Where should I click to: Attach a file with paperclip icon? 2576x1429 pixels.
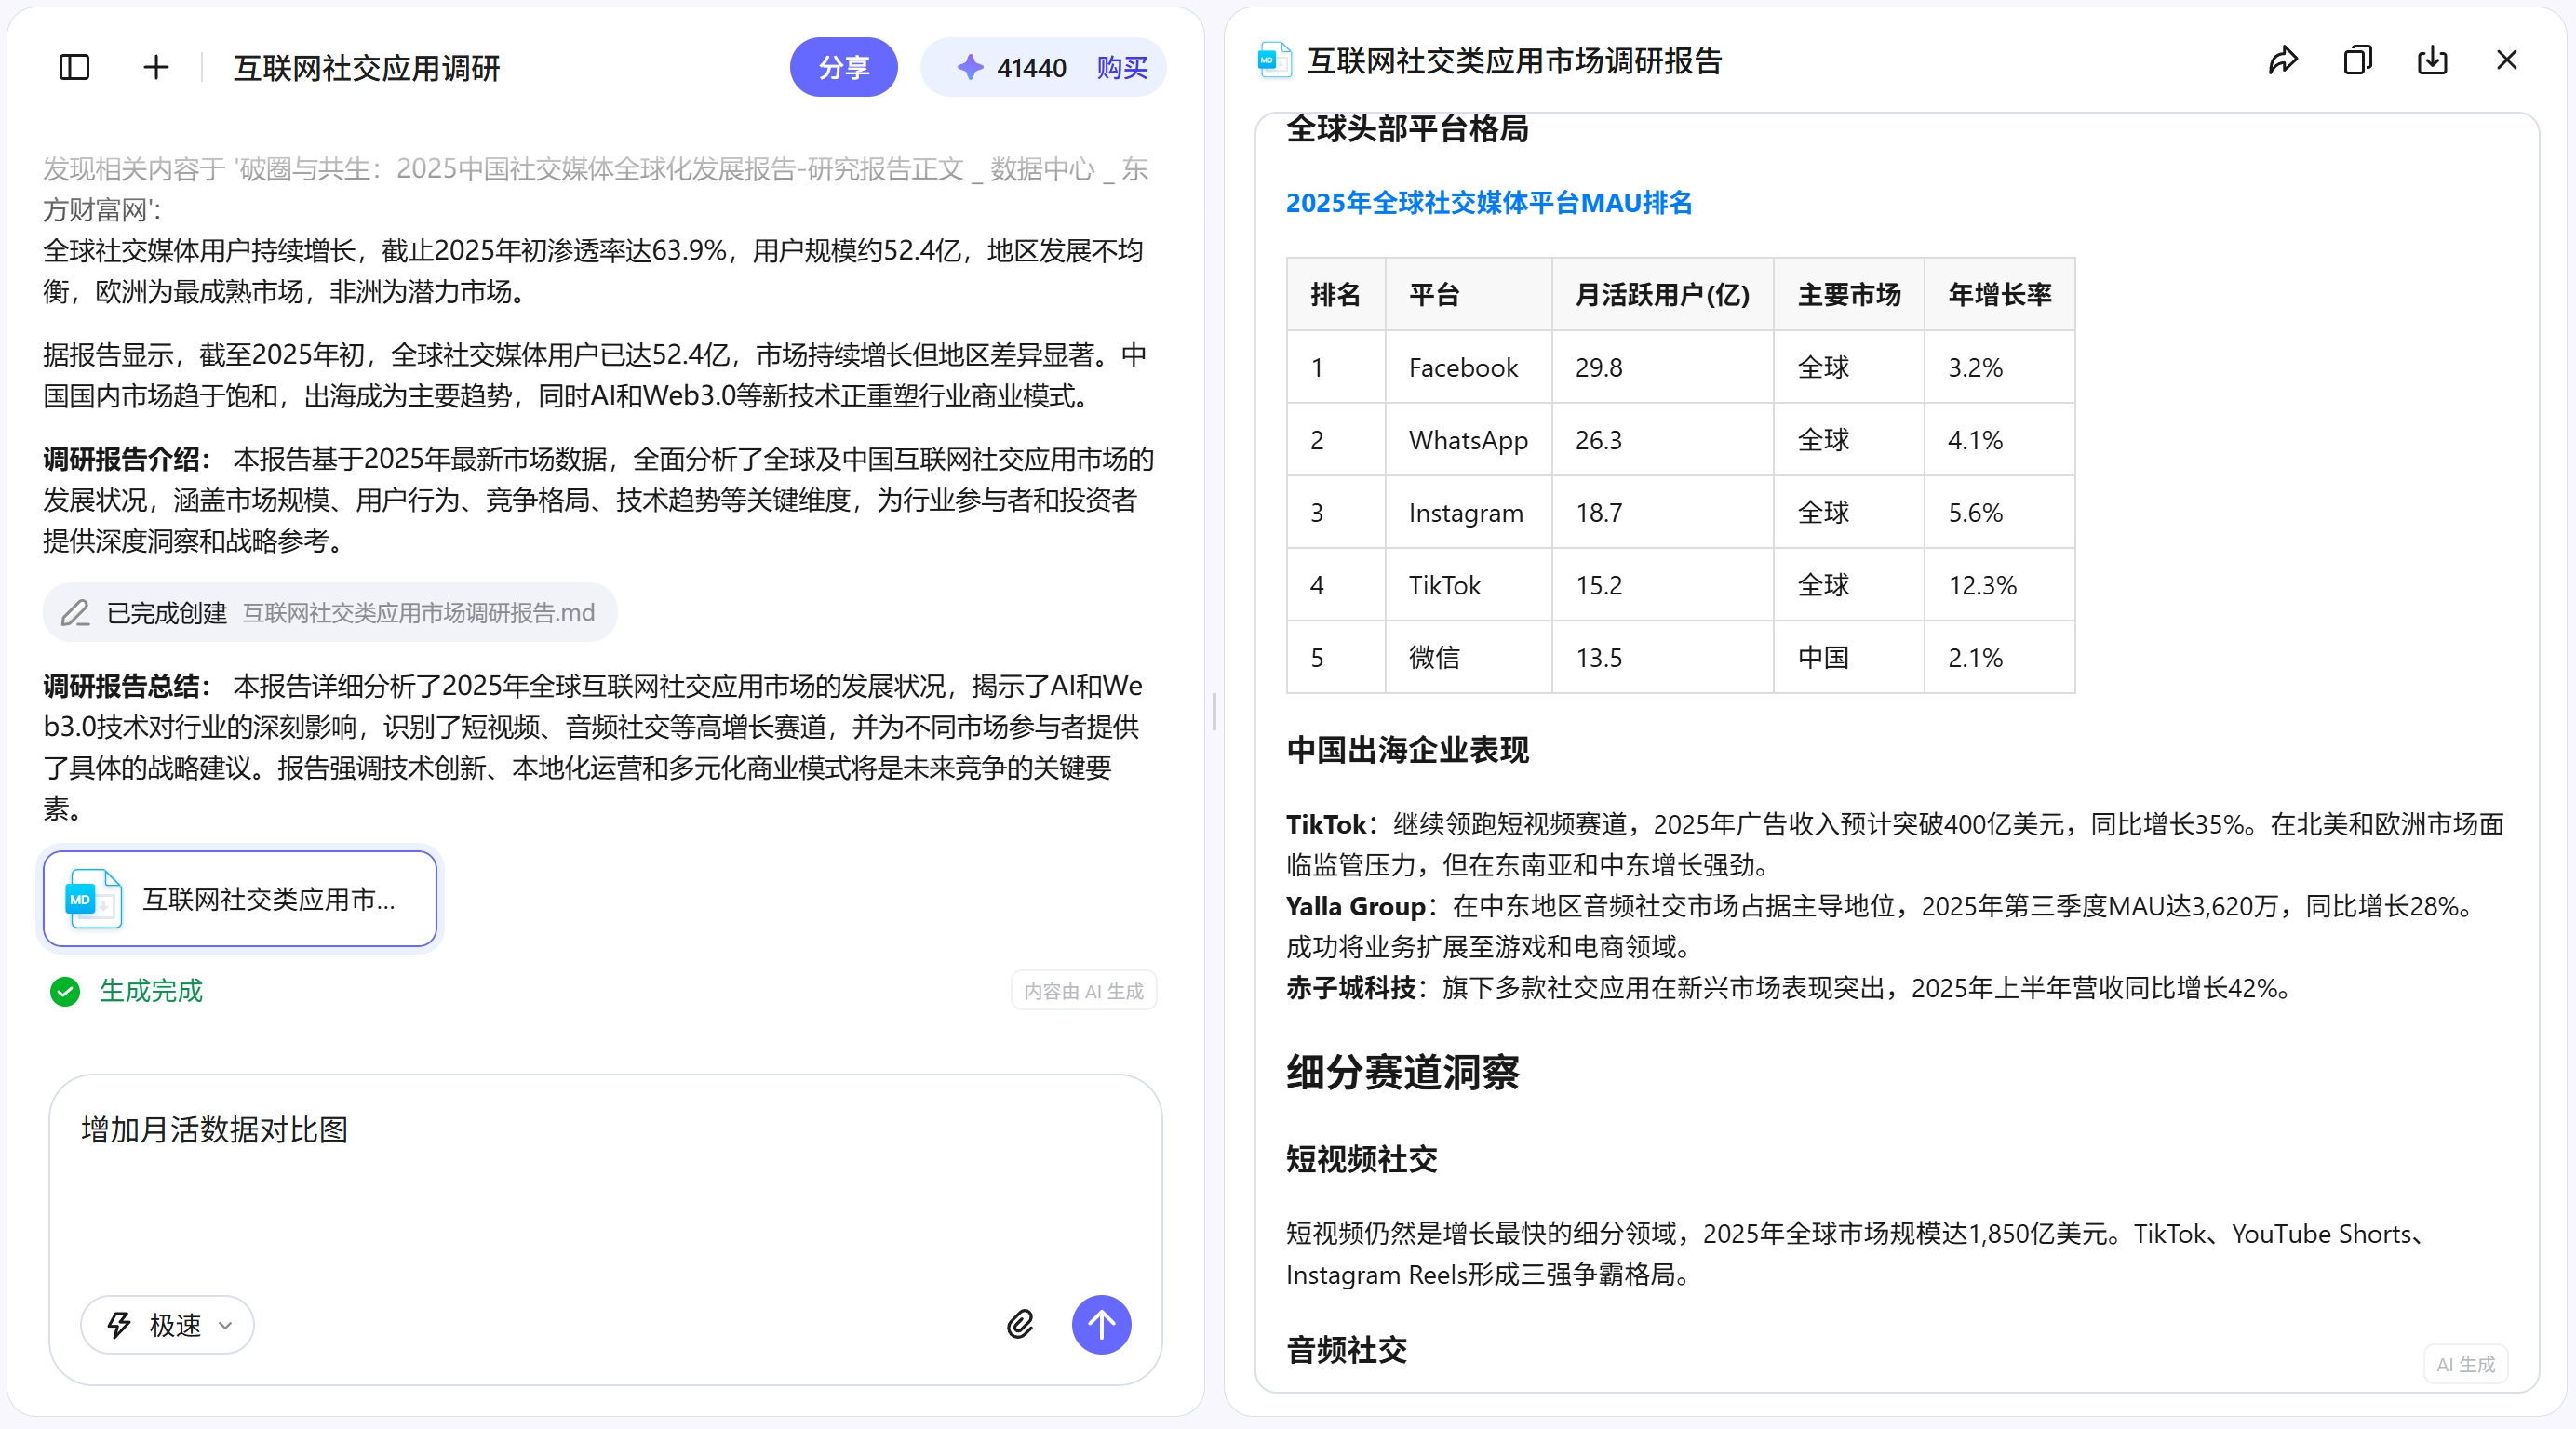[x=1020, y=1324]
